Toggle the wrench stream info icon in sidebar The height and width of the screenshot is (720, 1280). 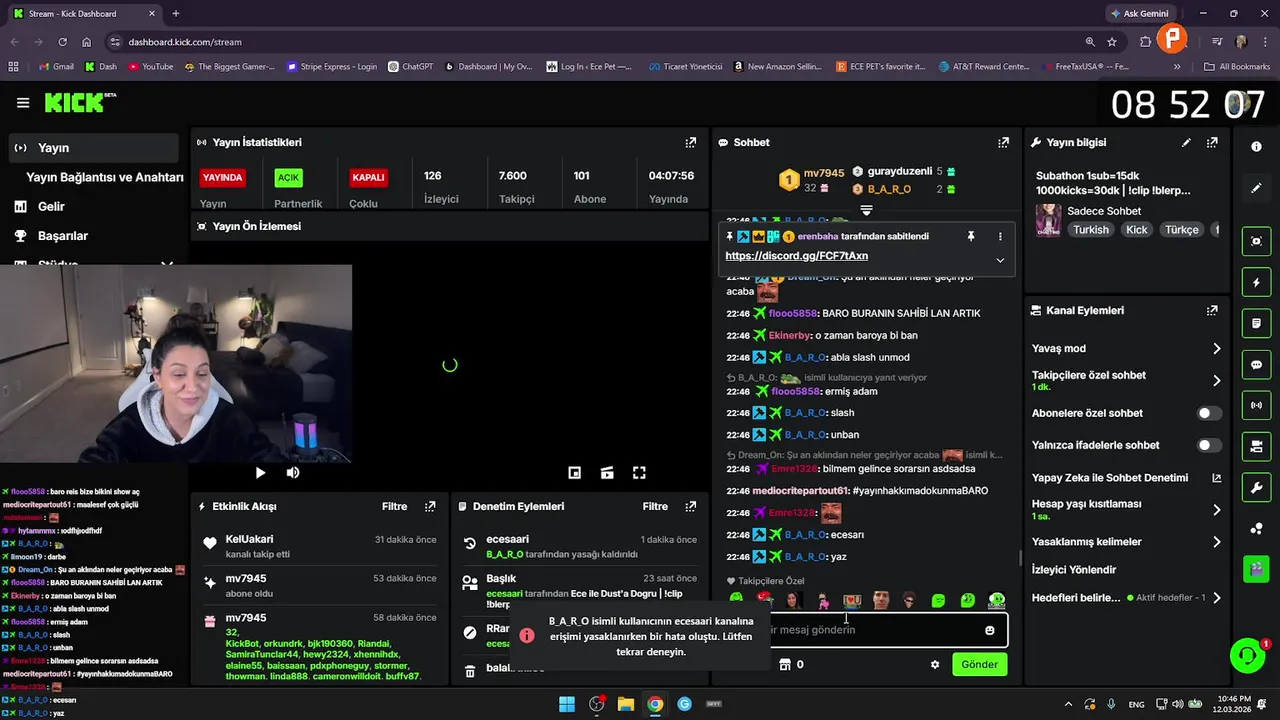pos(1257,488)
